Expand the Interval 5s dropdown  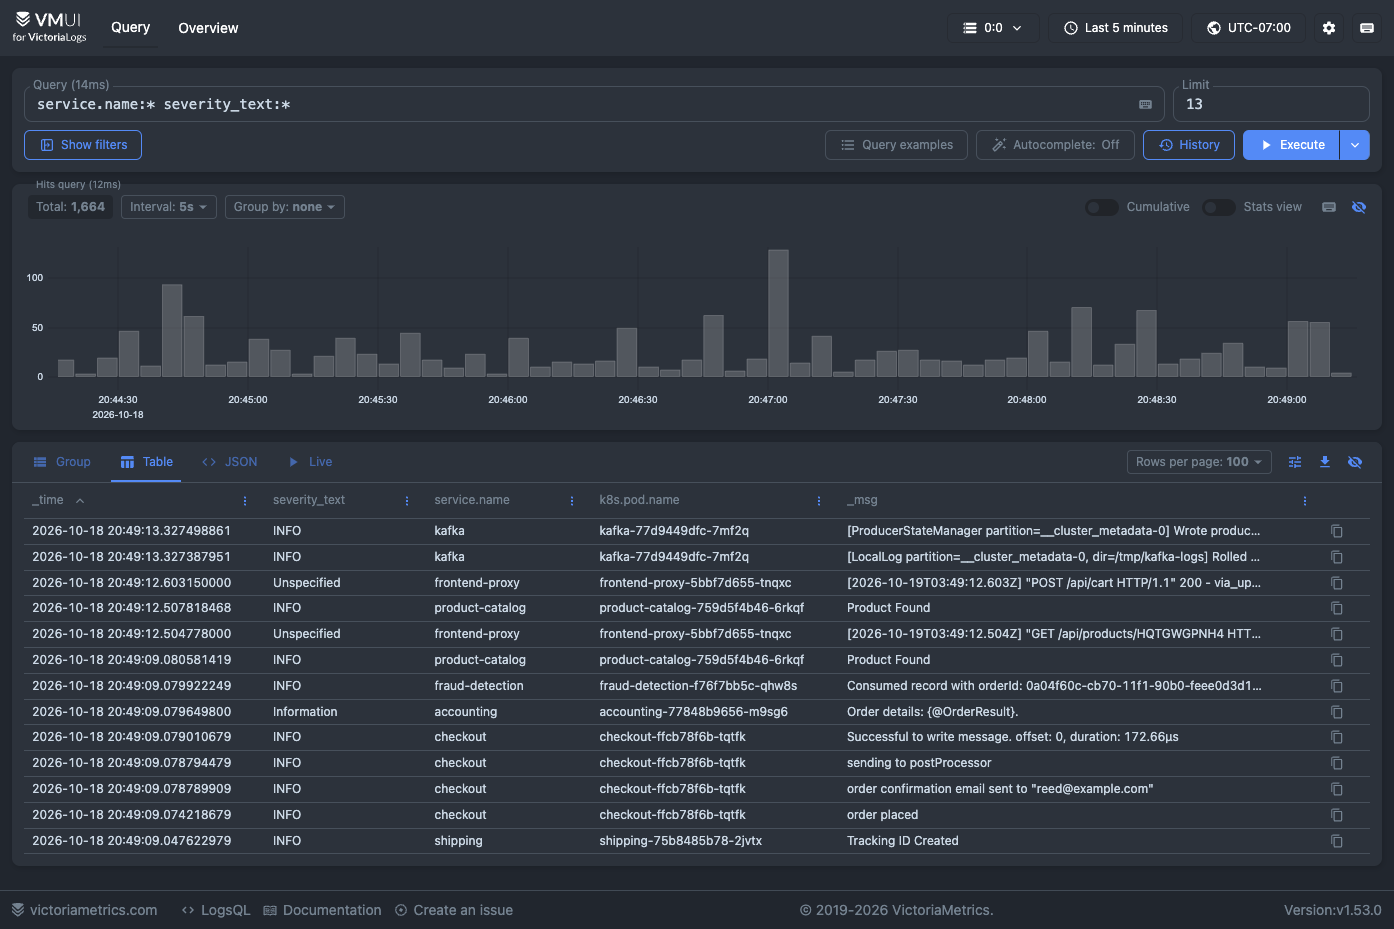click(169, 207)
